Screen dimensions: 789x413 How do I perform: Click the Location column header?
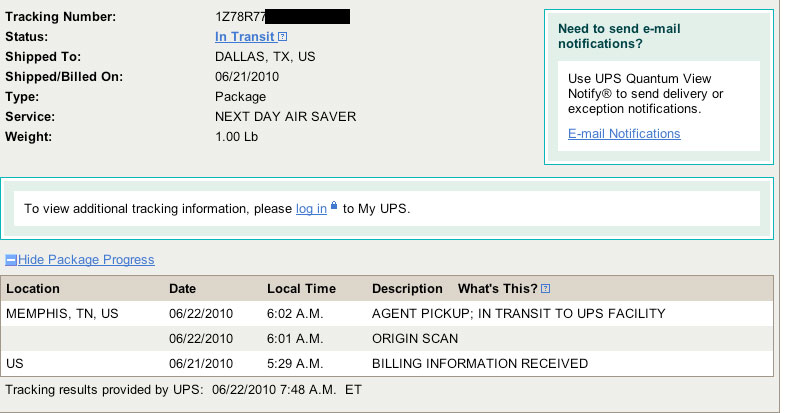pyautogui.click(x=33, y=288)
